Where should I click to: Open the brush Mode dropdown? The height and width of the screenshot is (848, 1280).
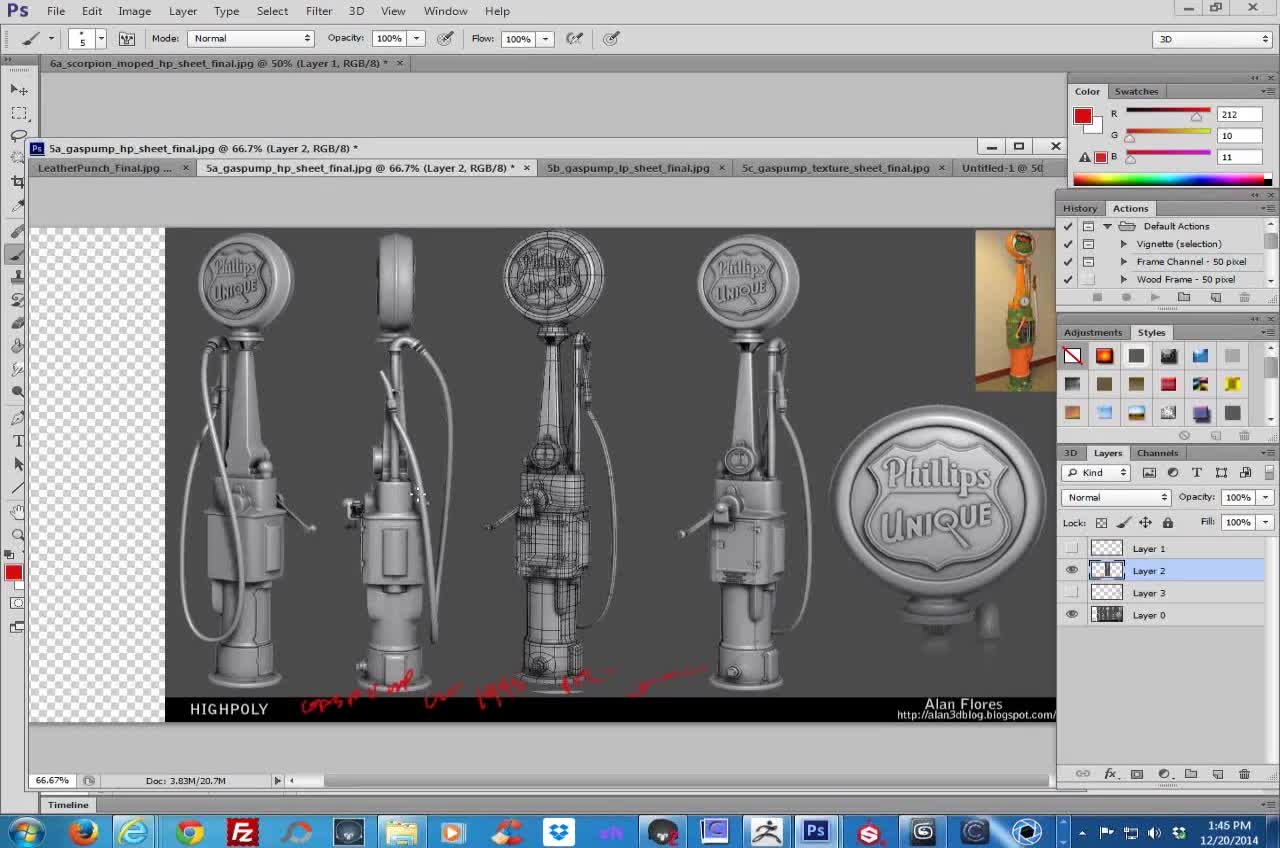[x=250, y=38]
